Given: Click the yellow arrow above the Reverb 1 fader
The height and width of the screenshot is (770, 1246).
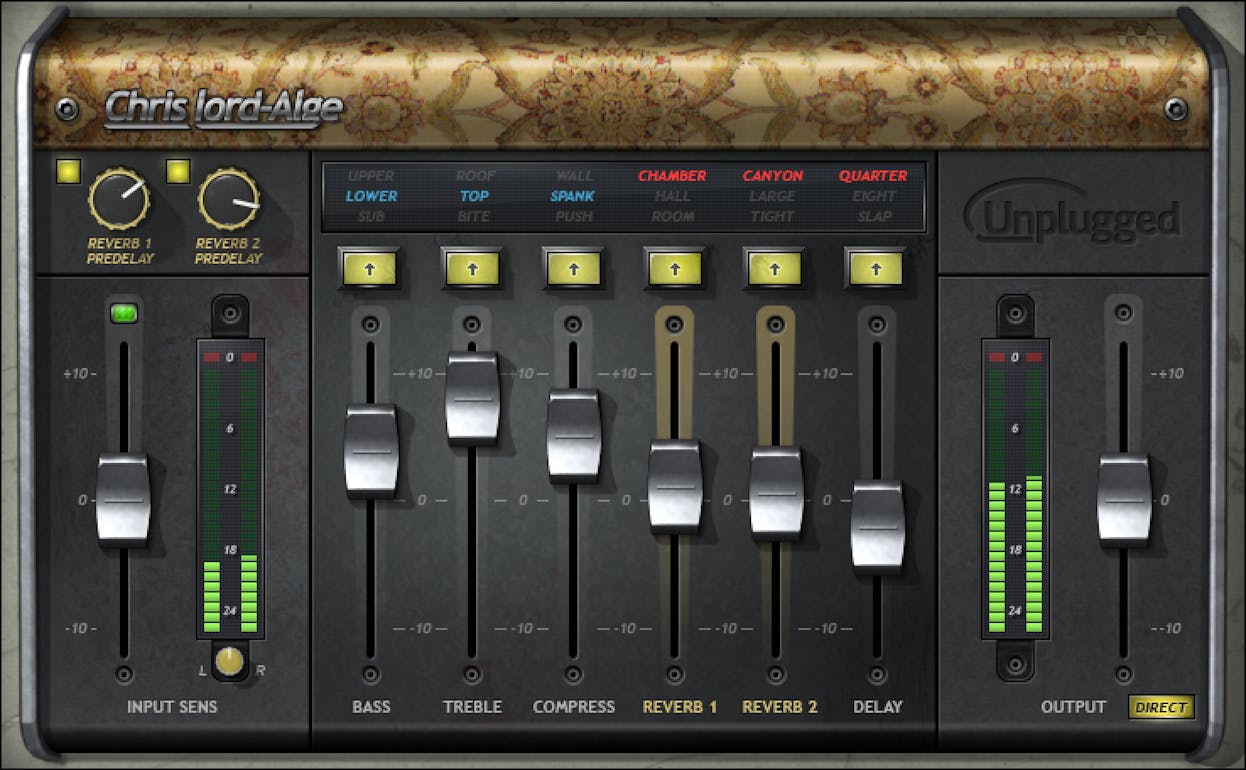Looking at the screenshot, I should (674, 267).
